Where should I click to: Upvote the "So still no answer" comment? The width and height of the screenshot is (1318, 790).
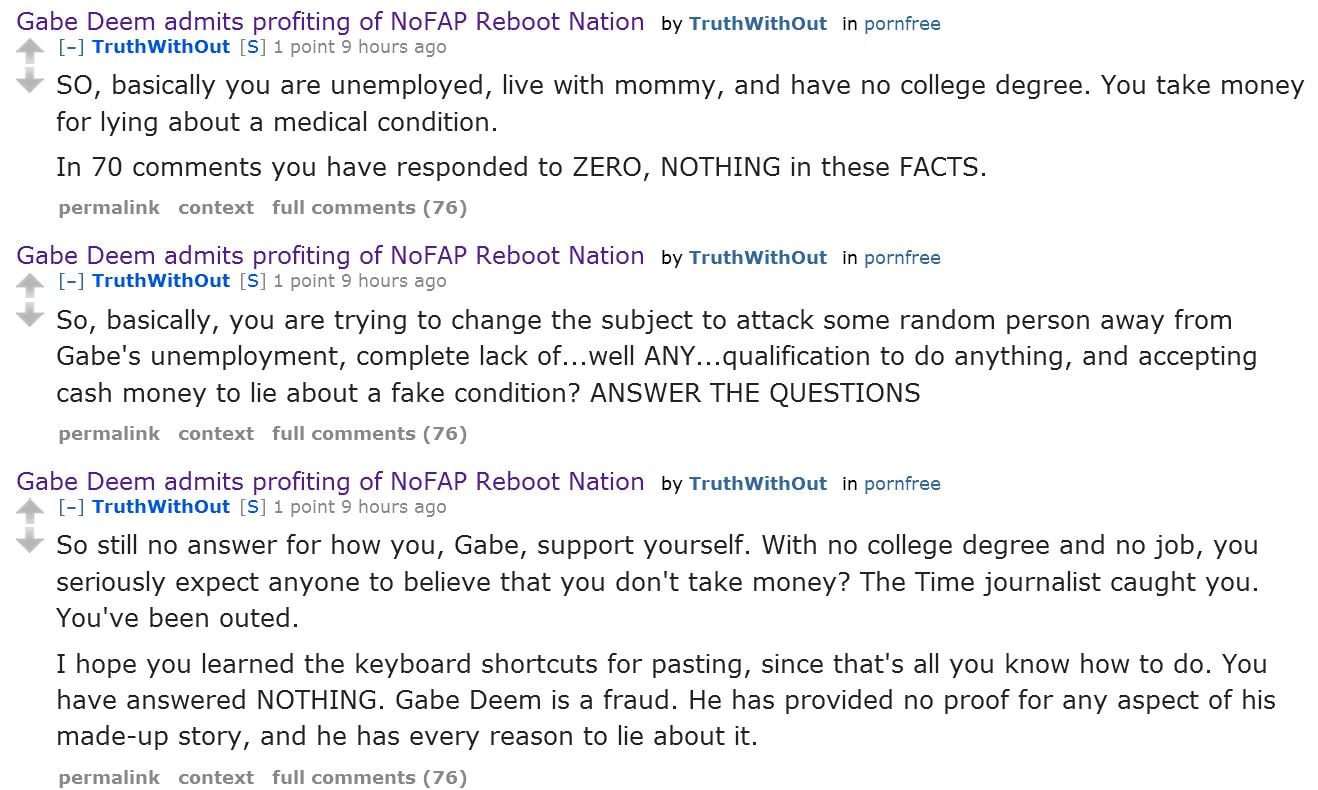[31, 511]
